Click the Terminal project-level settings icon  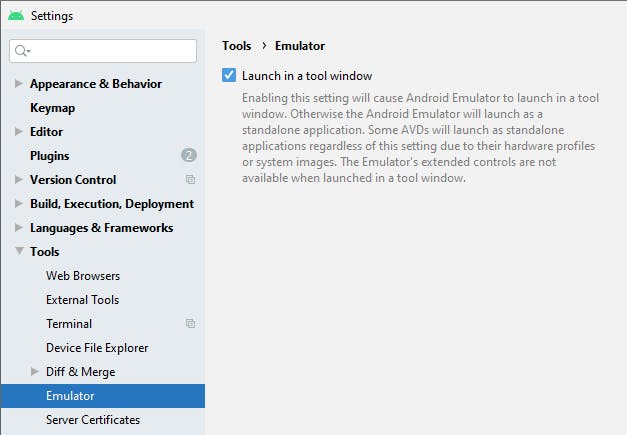(x=190, y=324)
